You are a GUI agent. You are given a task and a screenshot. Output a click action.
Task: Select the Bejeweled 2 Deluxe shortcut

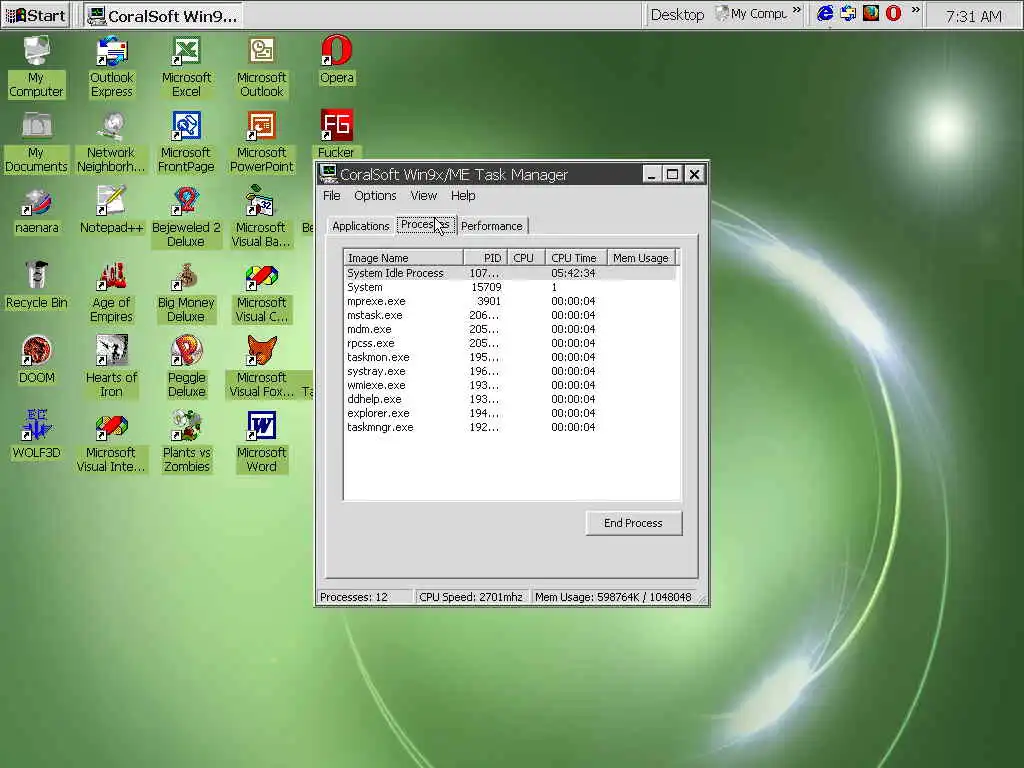click(x=186, y=217)
